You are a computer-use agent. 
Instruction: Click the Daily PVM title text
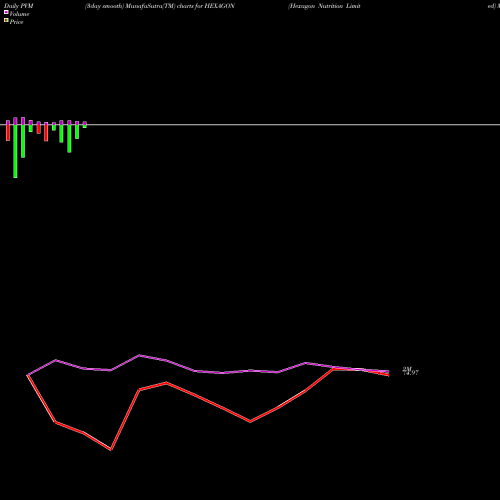pos(19,6)
